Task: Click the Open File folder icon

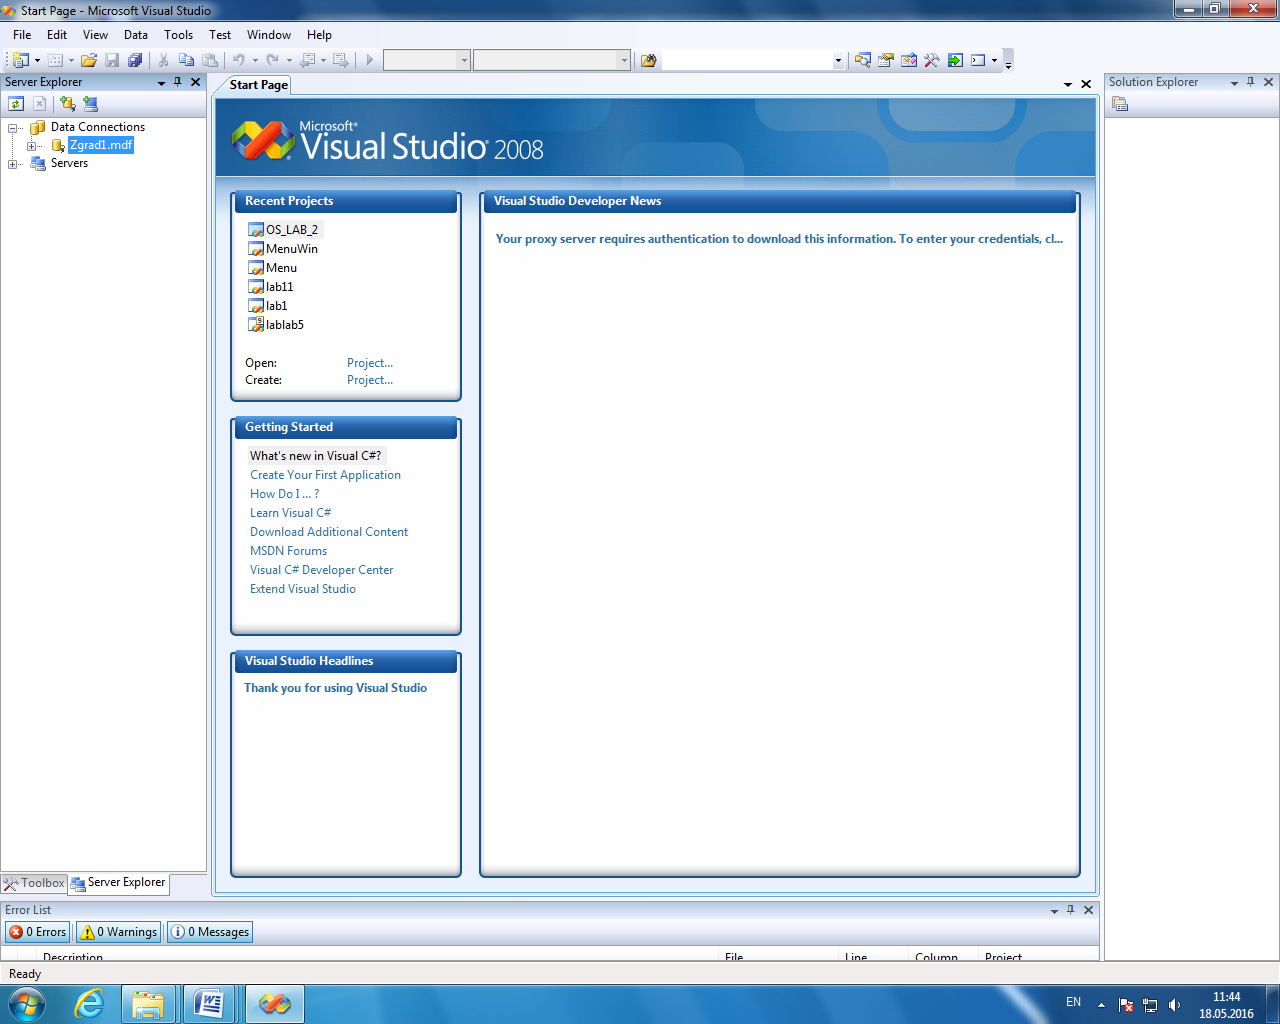Action: [89, 60]
